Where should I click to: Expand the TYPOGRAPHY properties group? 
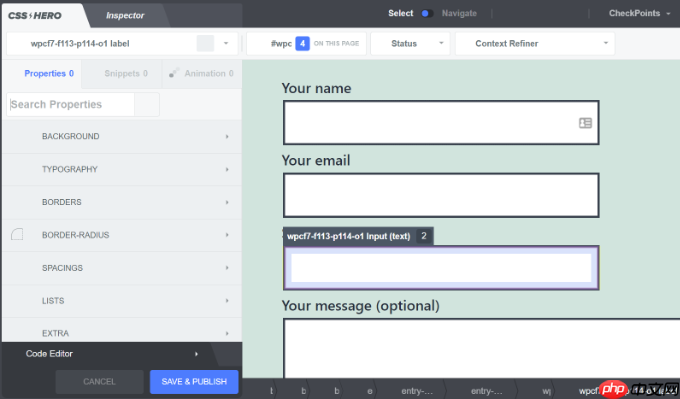(122, 170)
